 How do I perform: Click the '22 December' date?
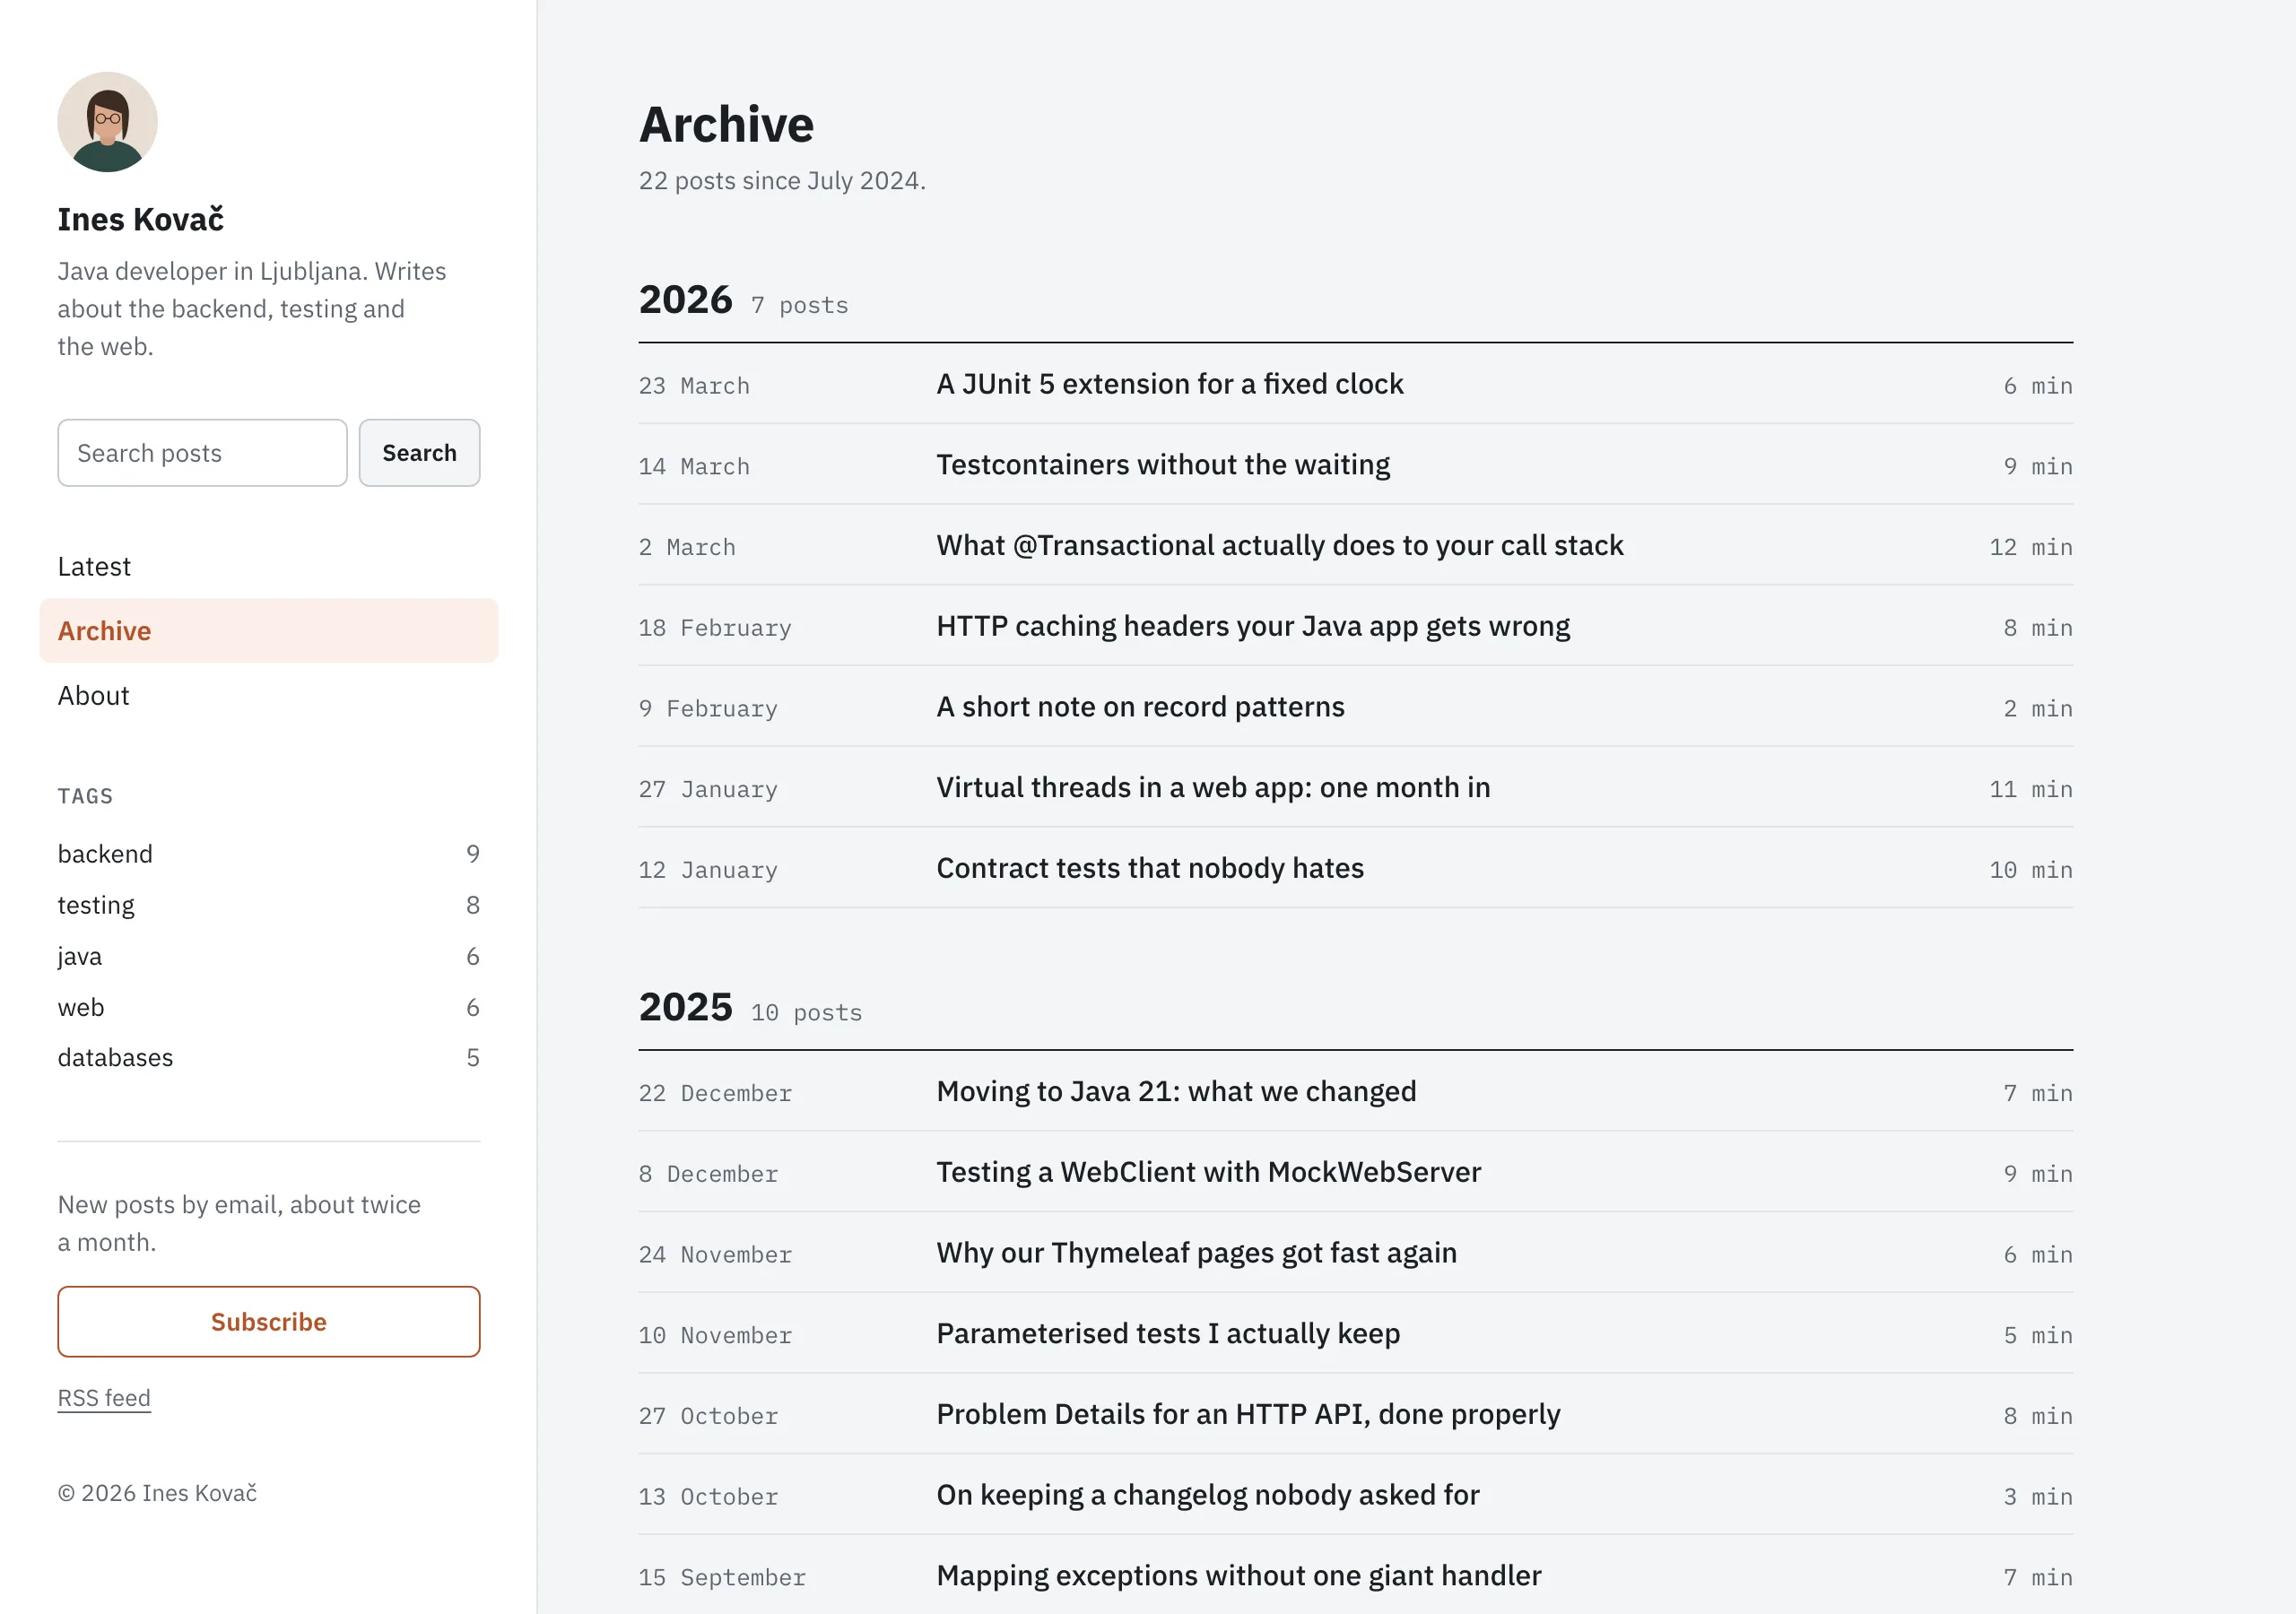(715, 1093)
